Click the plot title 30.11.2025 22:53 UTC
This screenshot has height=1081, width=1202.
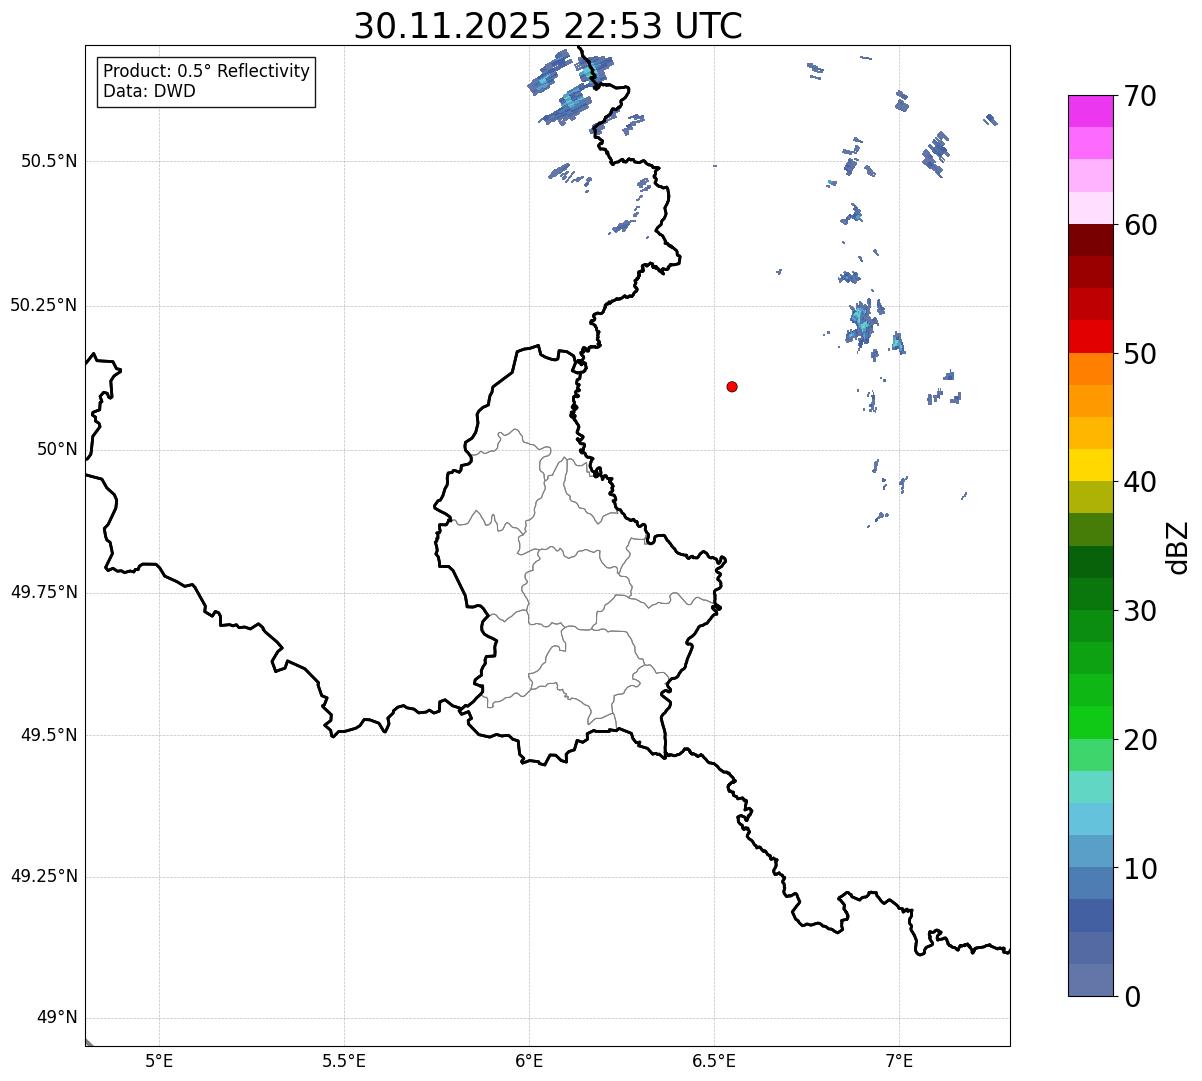coord(548,26)
